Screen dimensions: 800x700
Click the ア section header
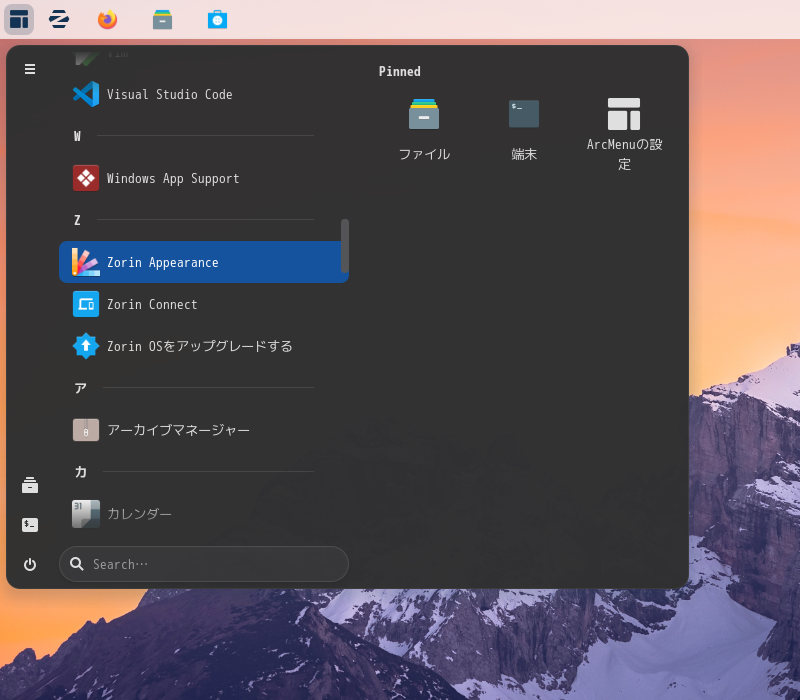tap(81, 388)
